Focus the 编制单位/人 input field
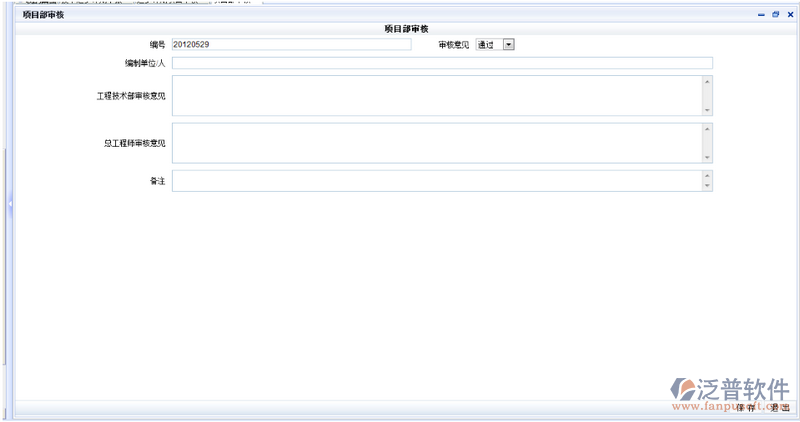The height and width of the screenshot is (422, 800). click(442, 63)
